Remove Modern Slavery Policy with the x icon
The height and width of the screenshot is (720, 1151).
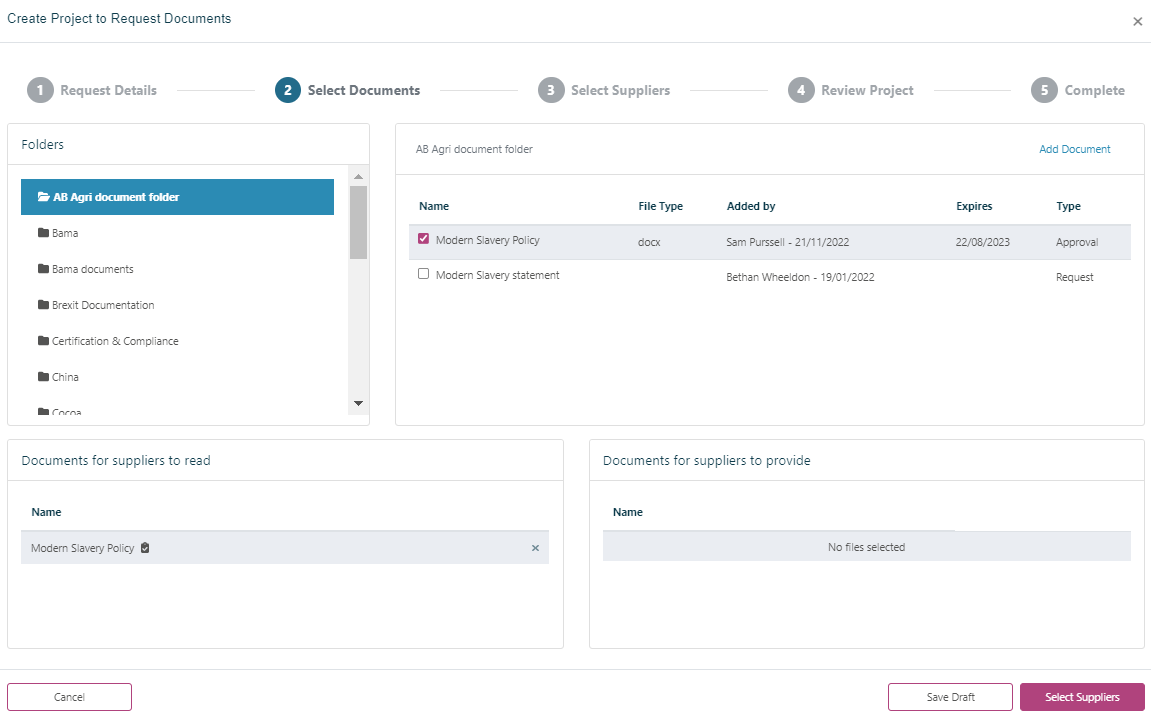pos(535,548)
